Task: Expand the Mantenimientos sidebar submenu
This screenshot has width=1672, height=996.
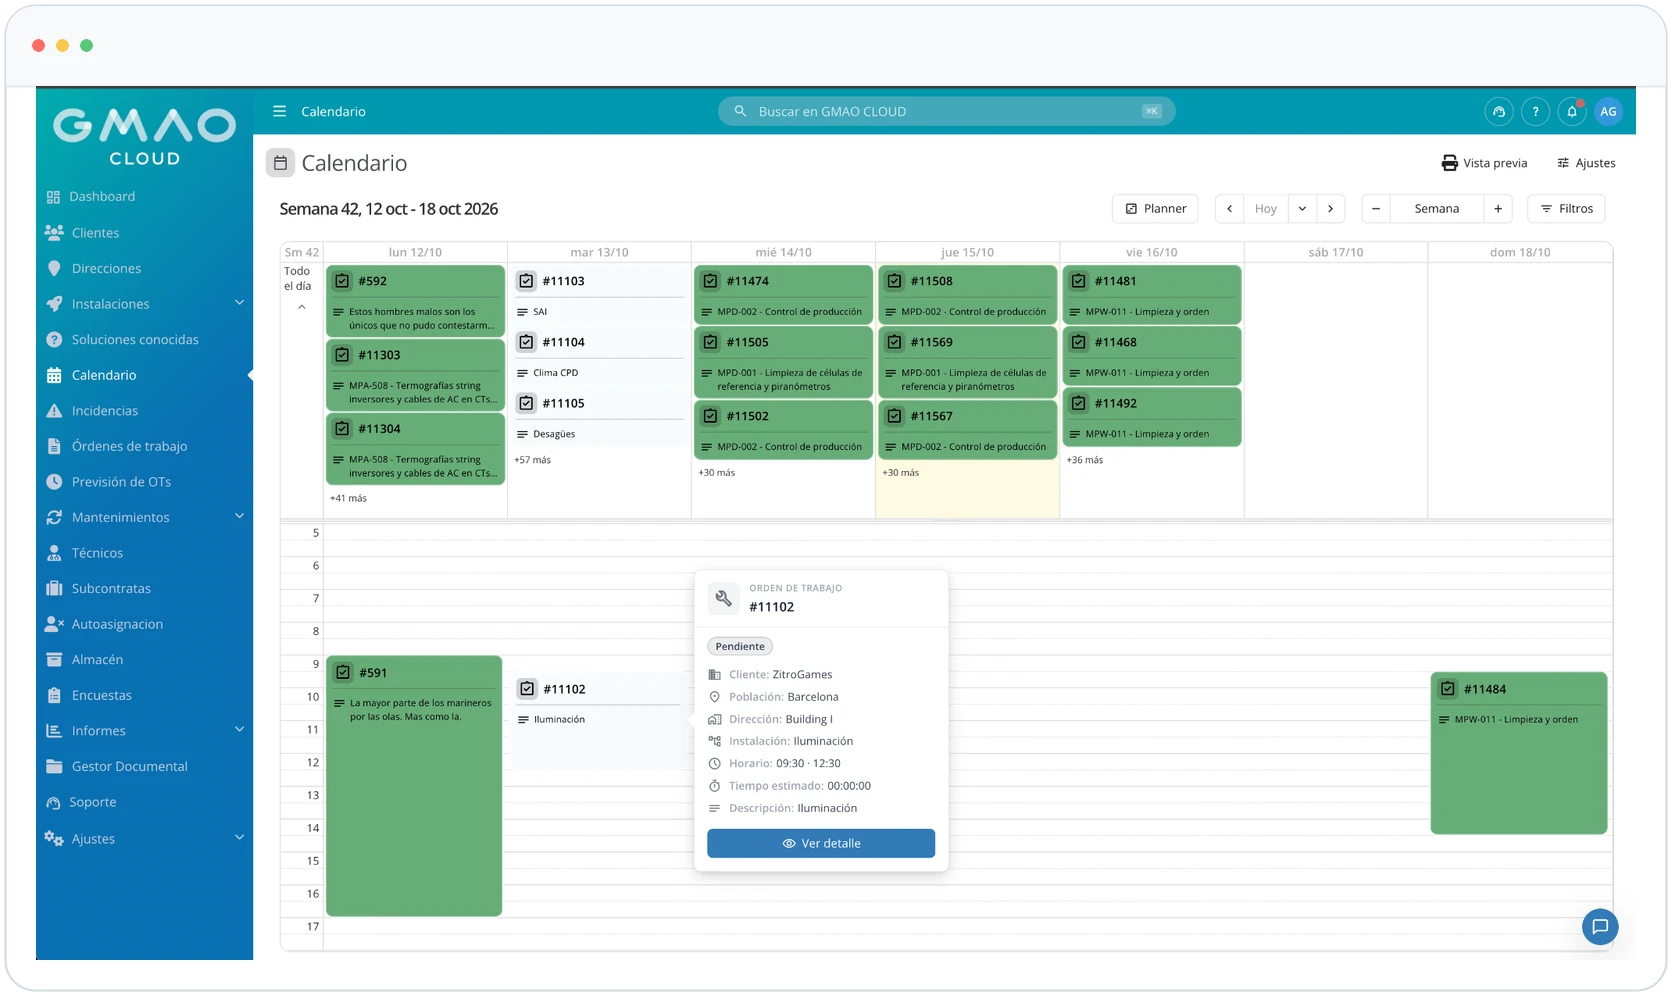Action: click(239, 516)
